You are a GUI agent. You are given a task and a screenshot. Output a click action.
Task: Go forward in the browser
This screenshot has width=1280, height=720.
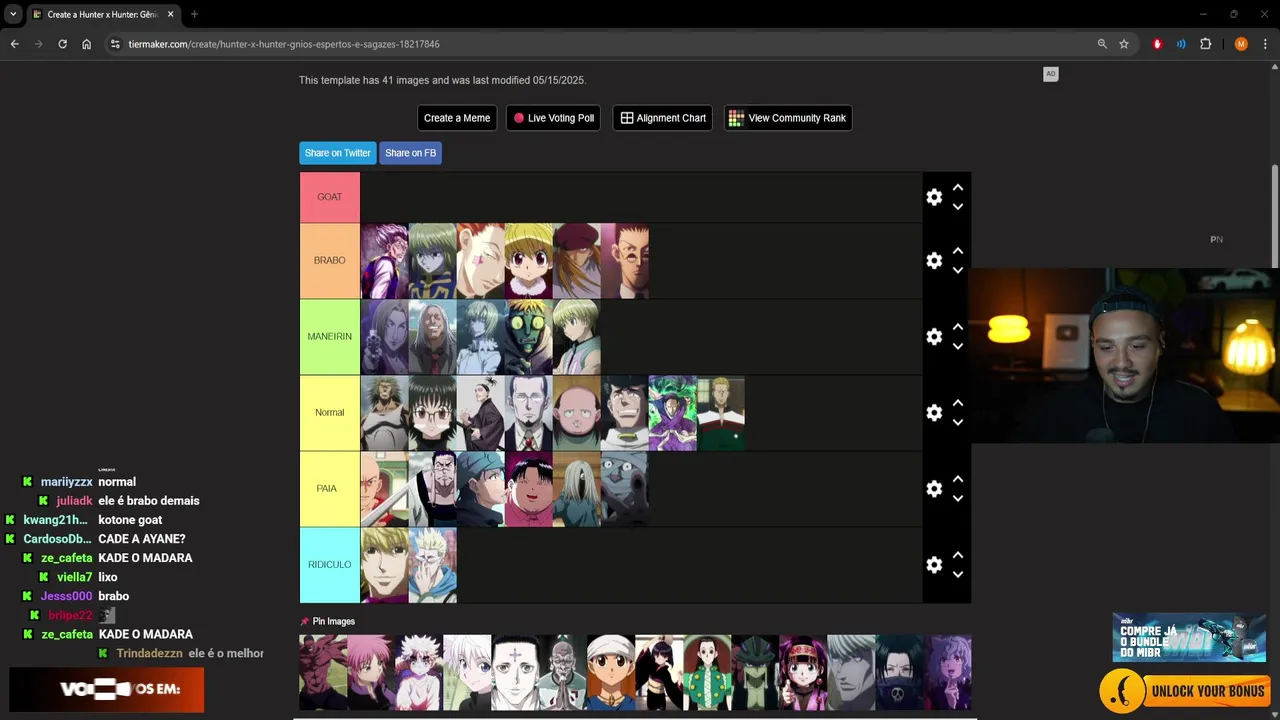pos(39,44)
